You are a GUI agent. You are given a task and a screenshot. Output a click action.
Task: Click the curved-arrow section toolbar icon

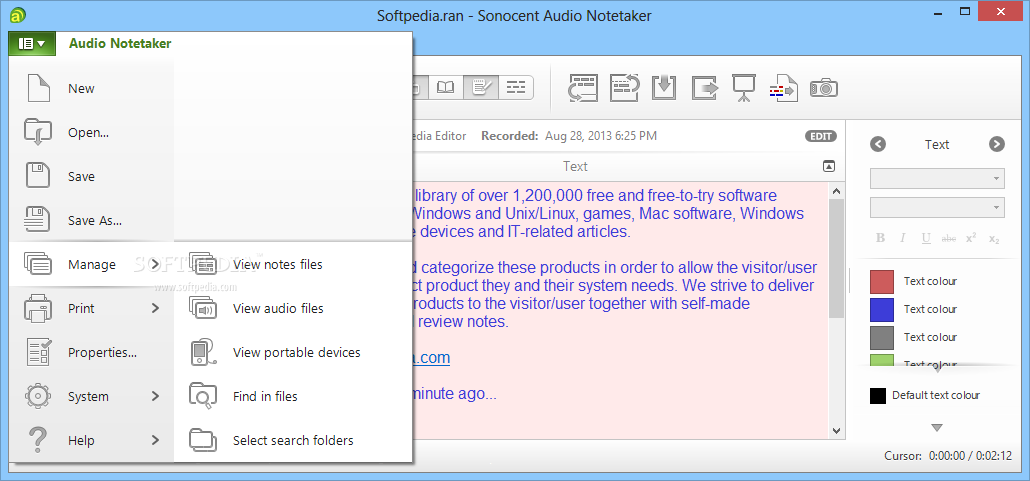pos(624,87)
